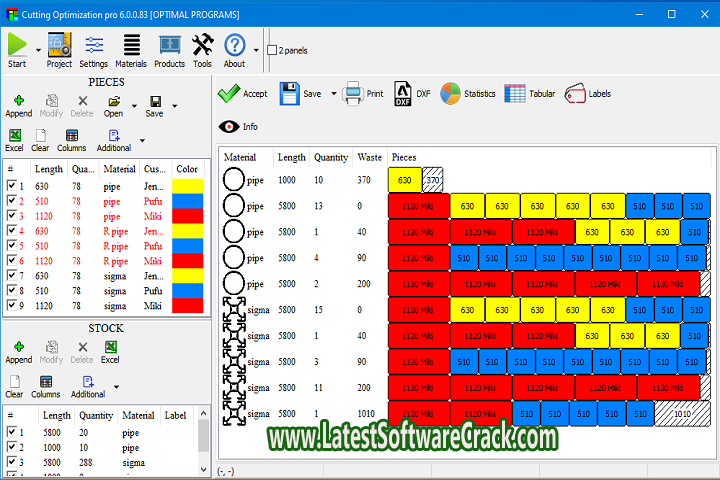
Task: Append a new stock item in STOCK panel
Action: tap(19, 353)
